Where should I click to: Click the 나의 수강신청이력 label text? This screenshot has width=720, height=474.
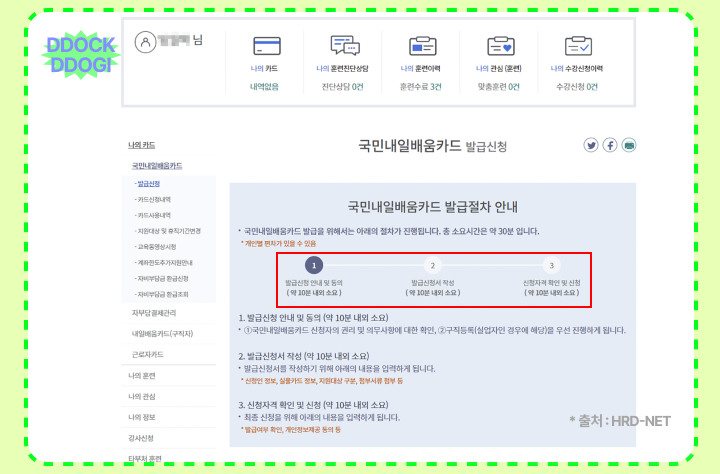pos(577,68)
